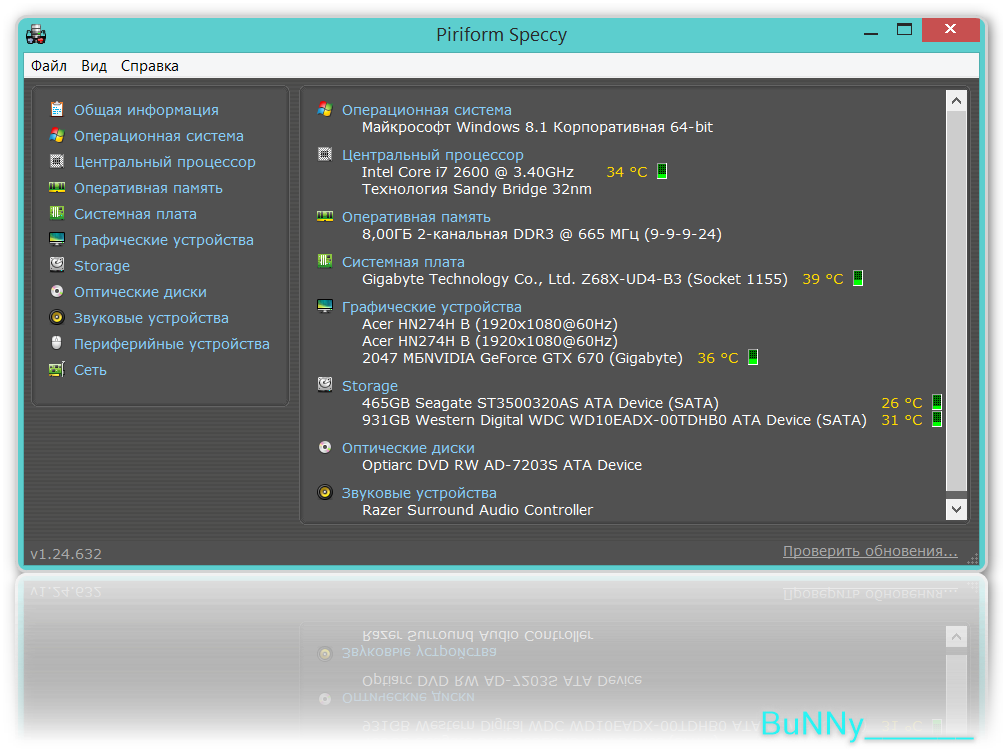The height and width of the screenshot is (755, 1003).
Task: Open the Файл menu
Action: [x=49, y=66]
